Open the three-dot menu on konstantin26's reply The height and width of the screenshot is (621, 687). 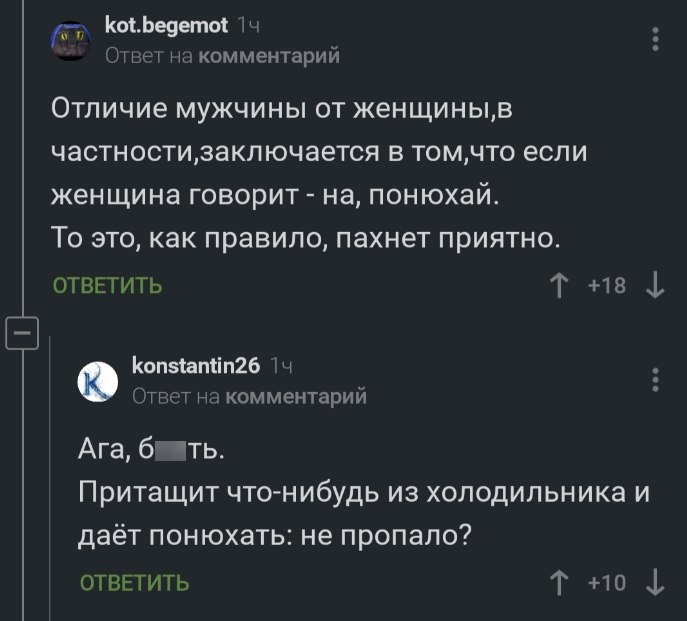click(x=655, y=380)
